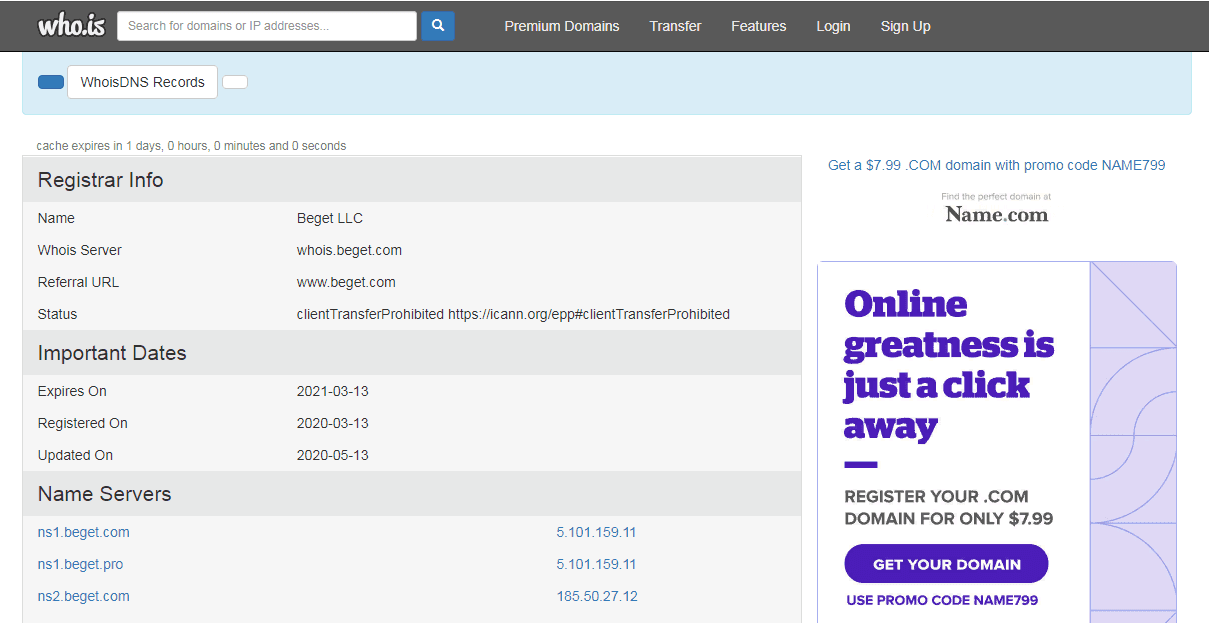
Task: Click the Login link
Action: point(833,26)
